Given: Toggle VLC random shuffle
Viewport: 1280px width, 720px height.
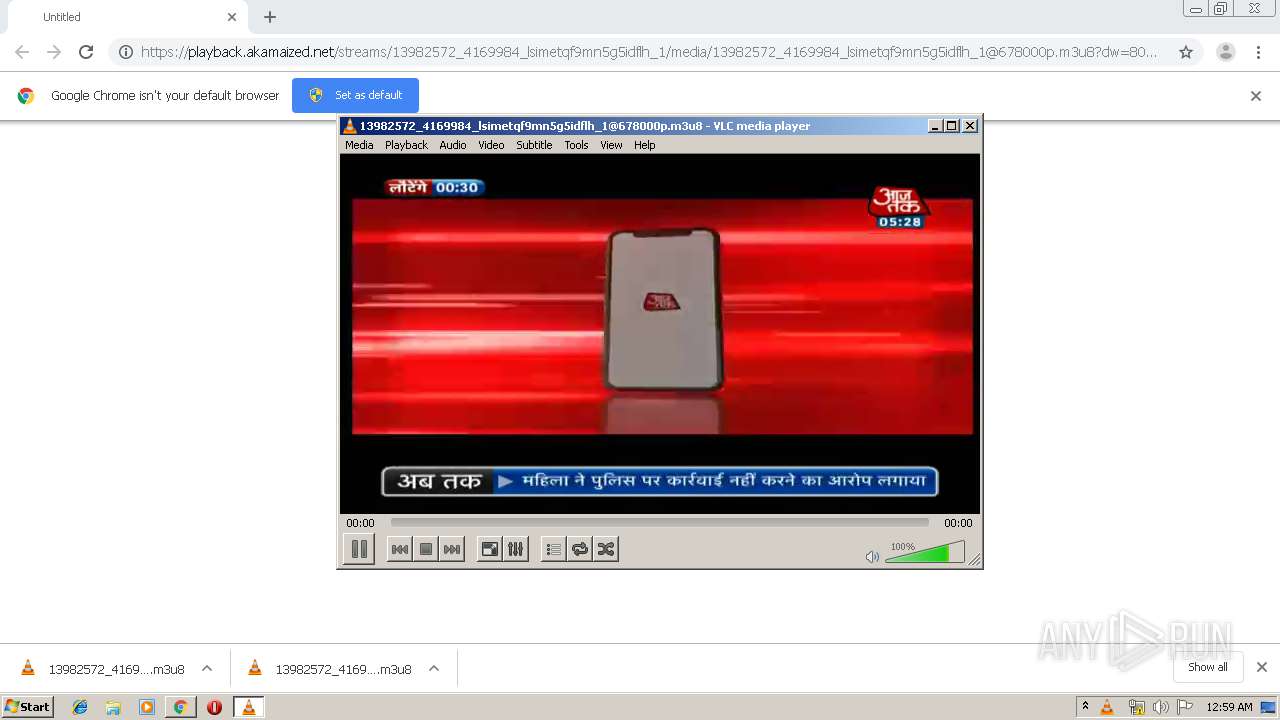Looking at the screenshot, I should point(606,549).
